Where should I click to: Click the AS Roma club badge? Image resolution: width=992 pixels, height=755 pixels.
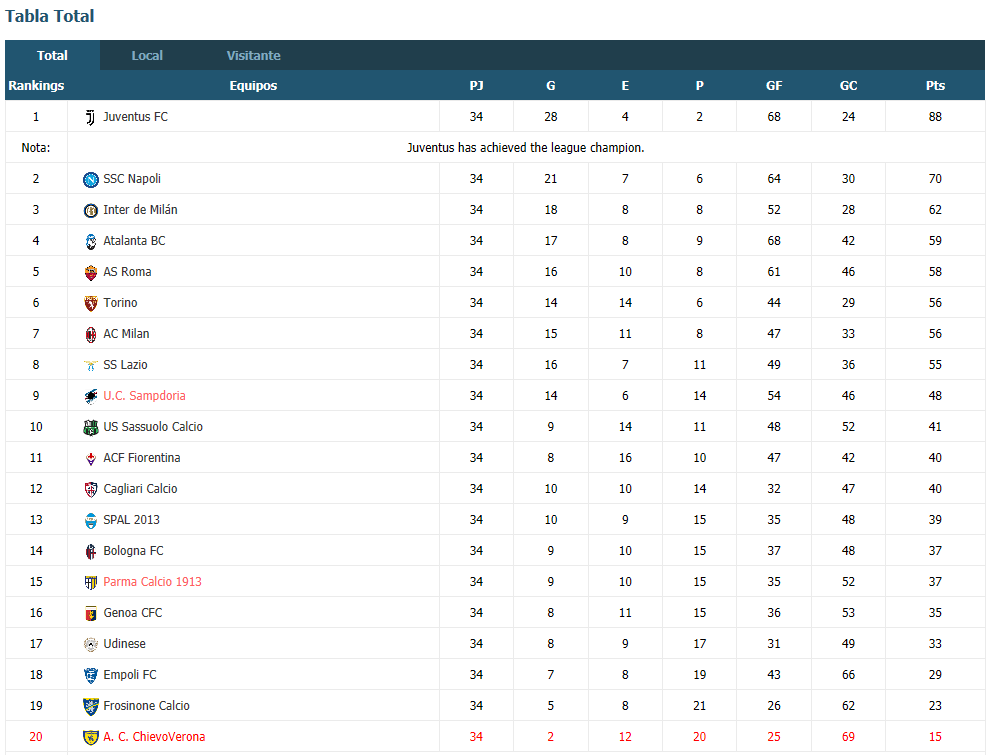(90, 272)
